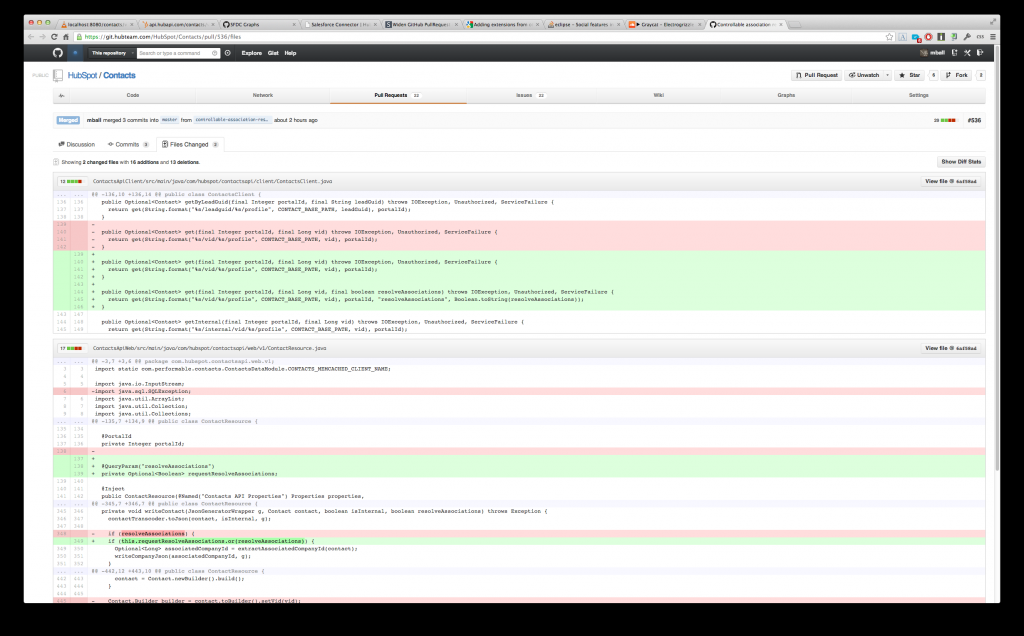The width and height of the screenshot is (1024, 636).
Task: Click the letter A extension icon in the toolbar
Action: pyautogui.click(x=903, y=37)
